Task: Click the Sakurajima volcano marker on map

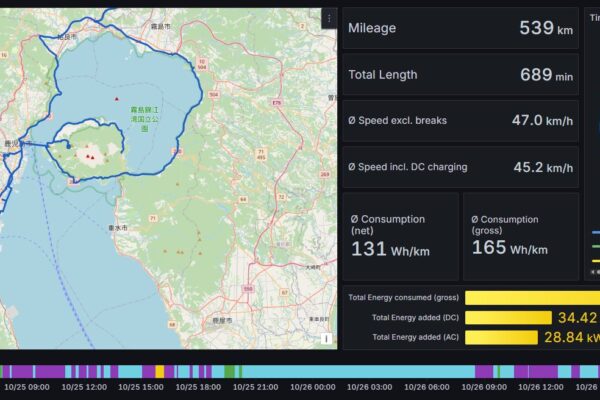Action: (x=92, y=156)
